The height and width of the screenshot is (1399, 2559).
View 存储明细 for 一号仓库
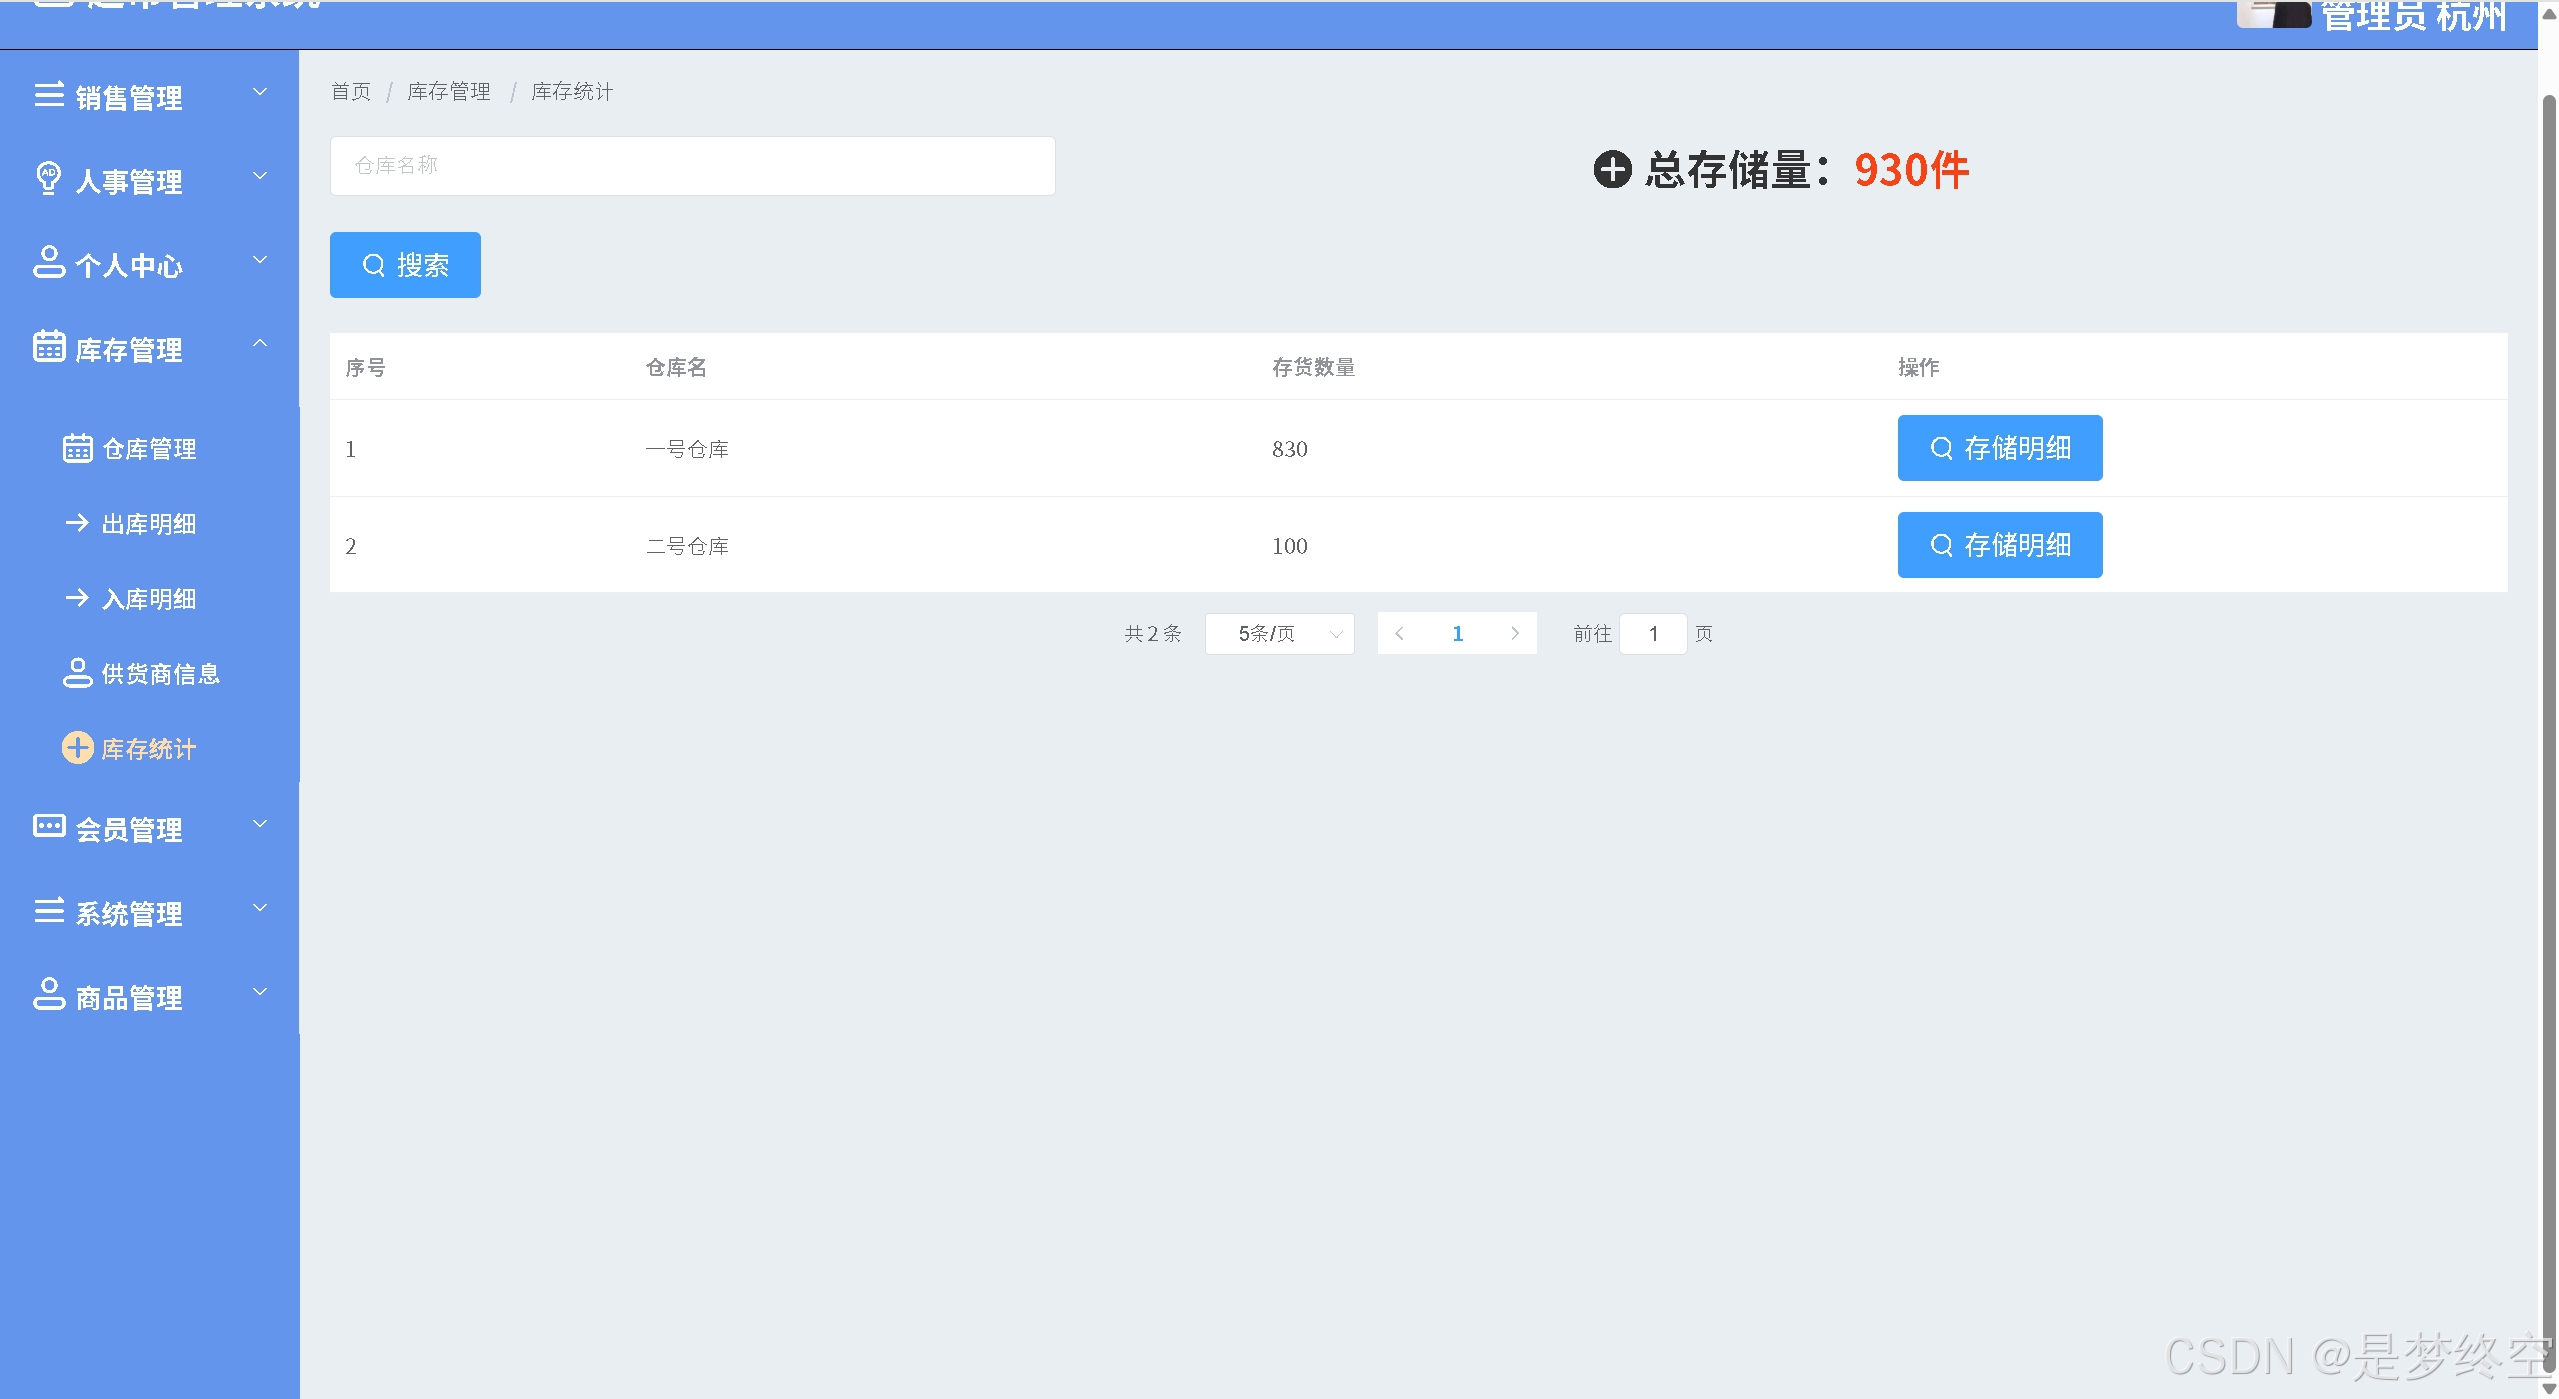(1999, 448)
